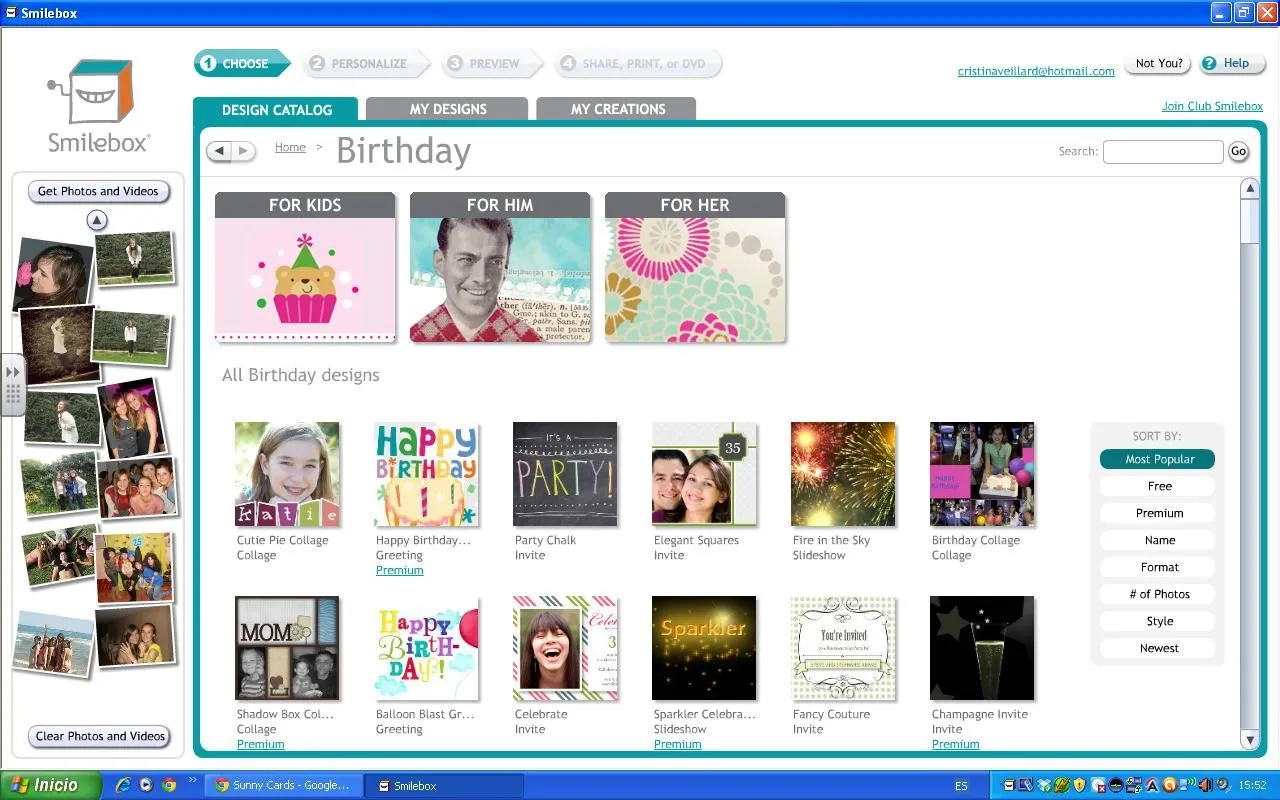Click Premium link under Happy Birthday greeting

[x=399, y=570]
